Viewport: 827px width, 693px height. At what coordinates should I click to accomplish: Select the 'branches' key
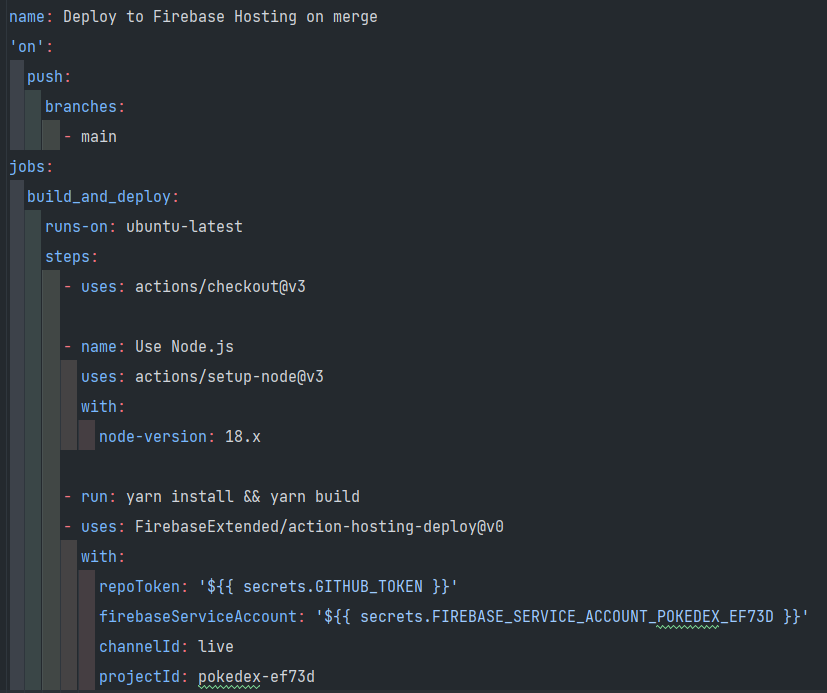pos(81,107)
